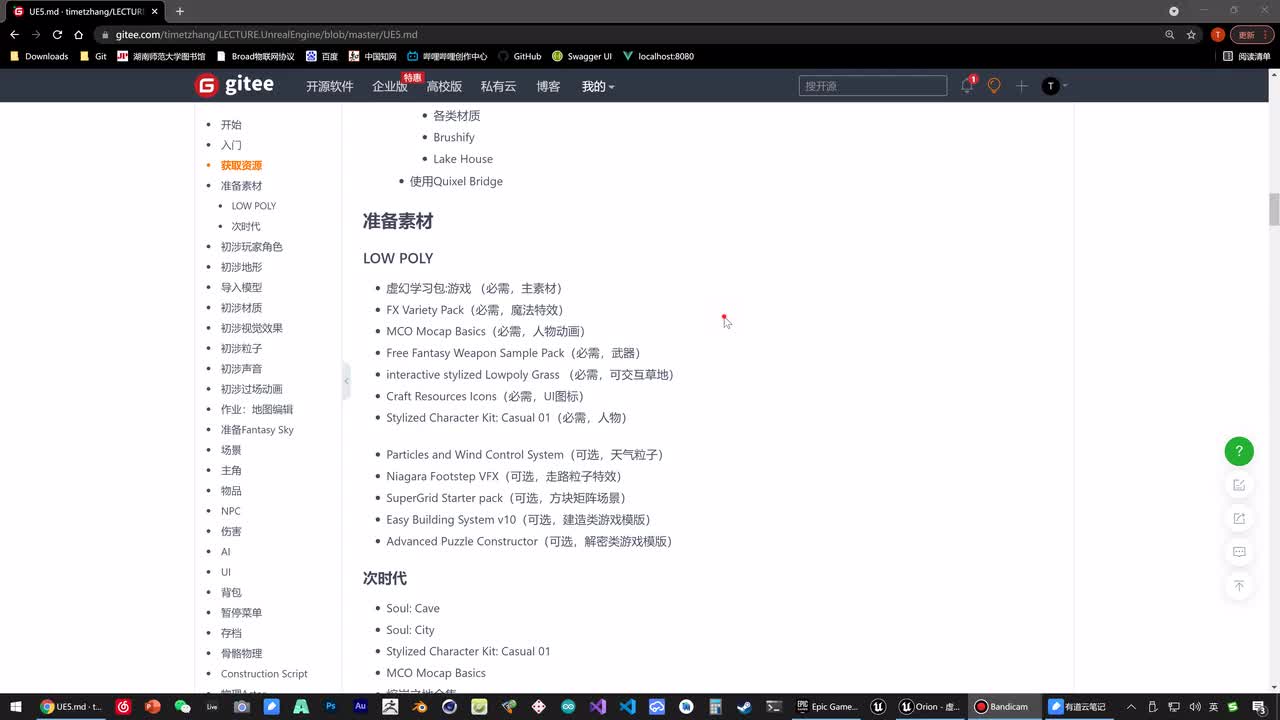Screen dimensions: 1280x720
Task: Open Steam from the taskbar
Action: pyautogui.click(x=745, y=706)
